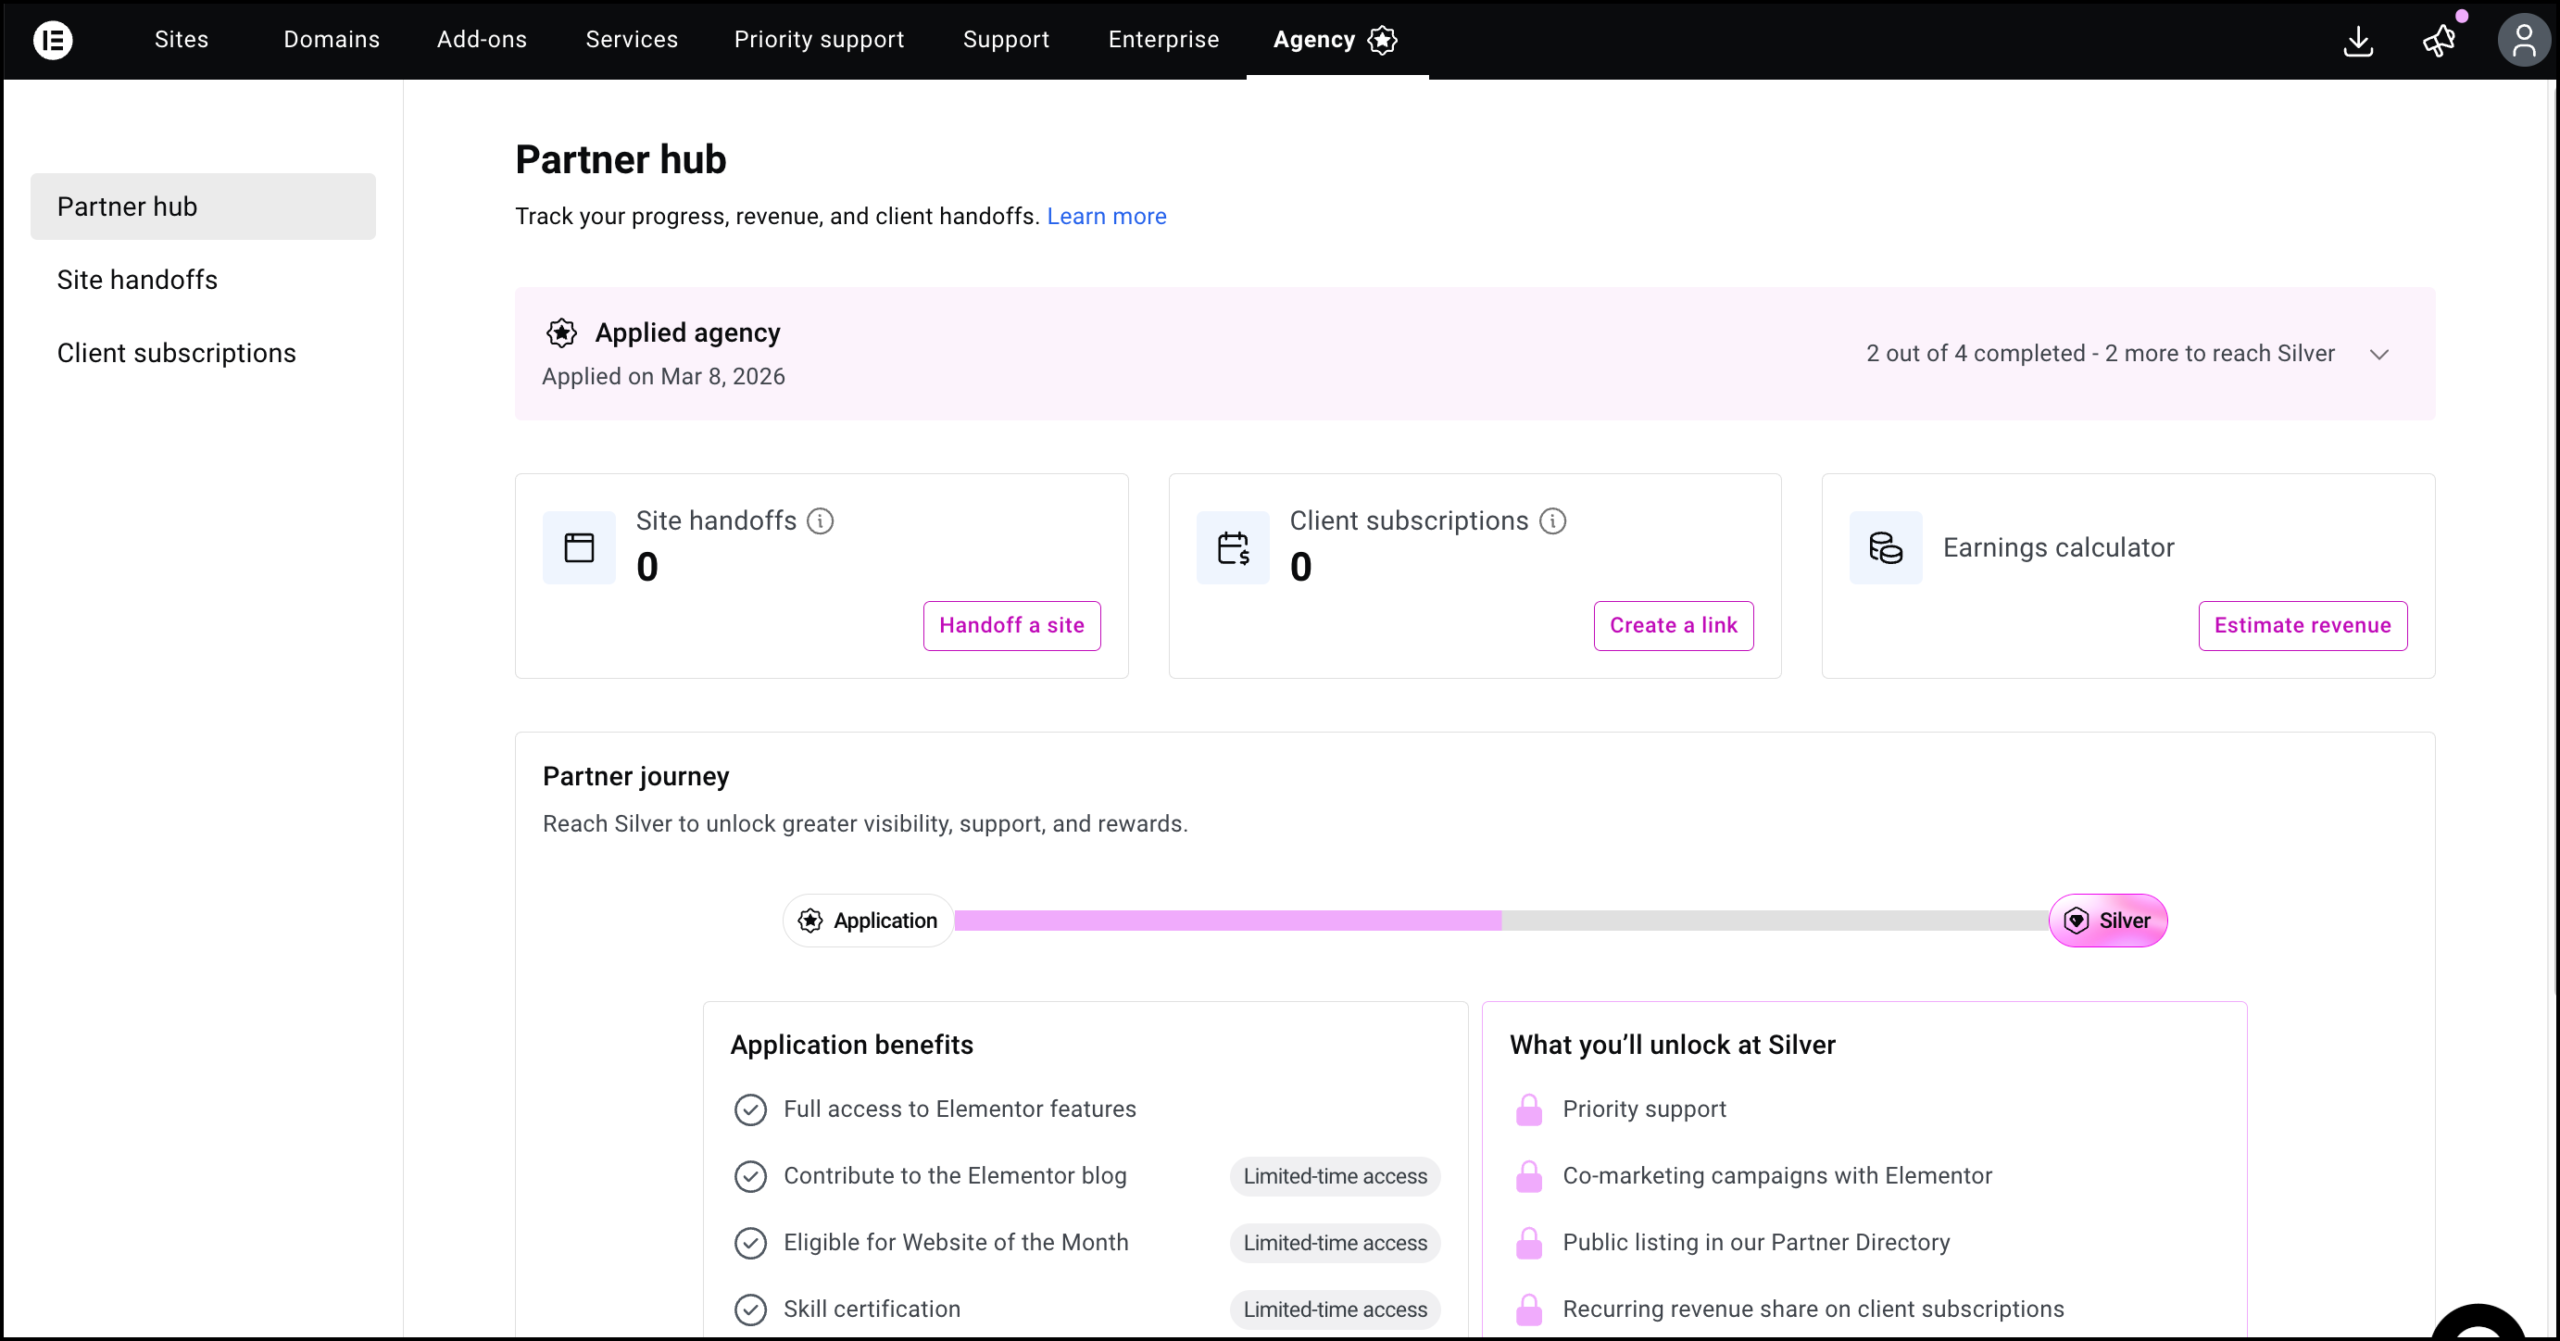Select Site handoffs in the sidebar
The width and height of the screenshot is (2560, 1341).
click(x=137, y=280)
